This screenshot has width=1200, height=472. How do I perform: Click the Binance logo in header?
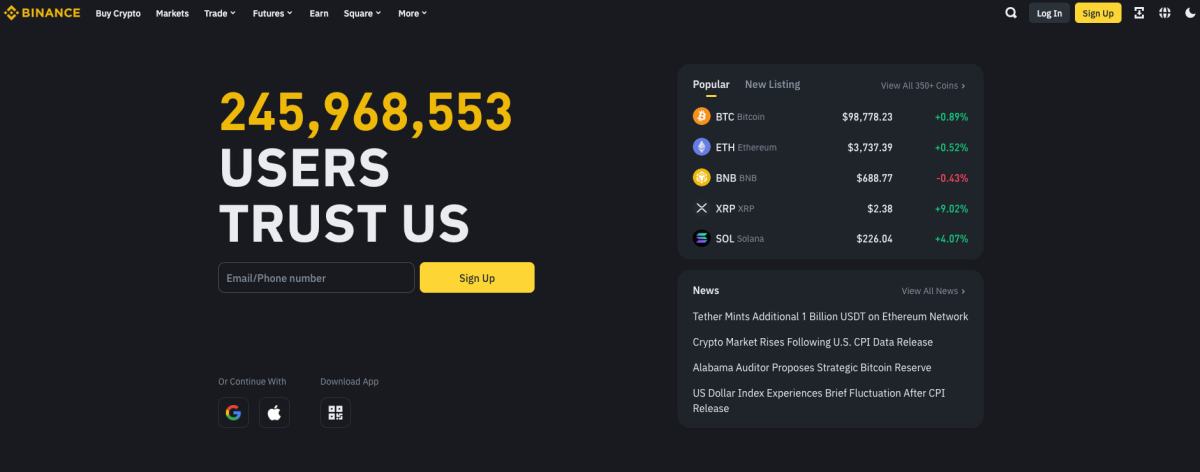point(43,13)
